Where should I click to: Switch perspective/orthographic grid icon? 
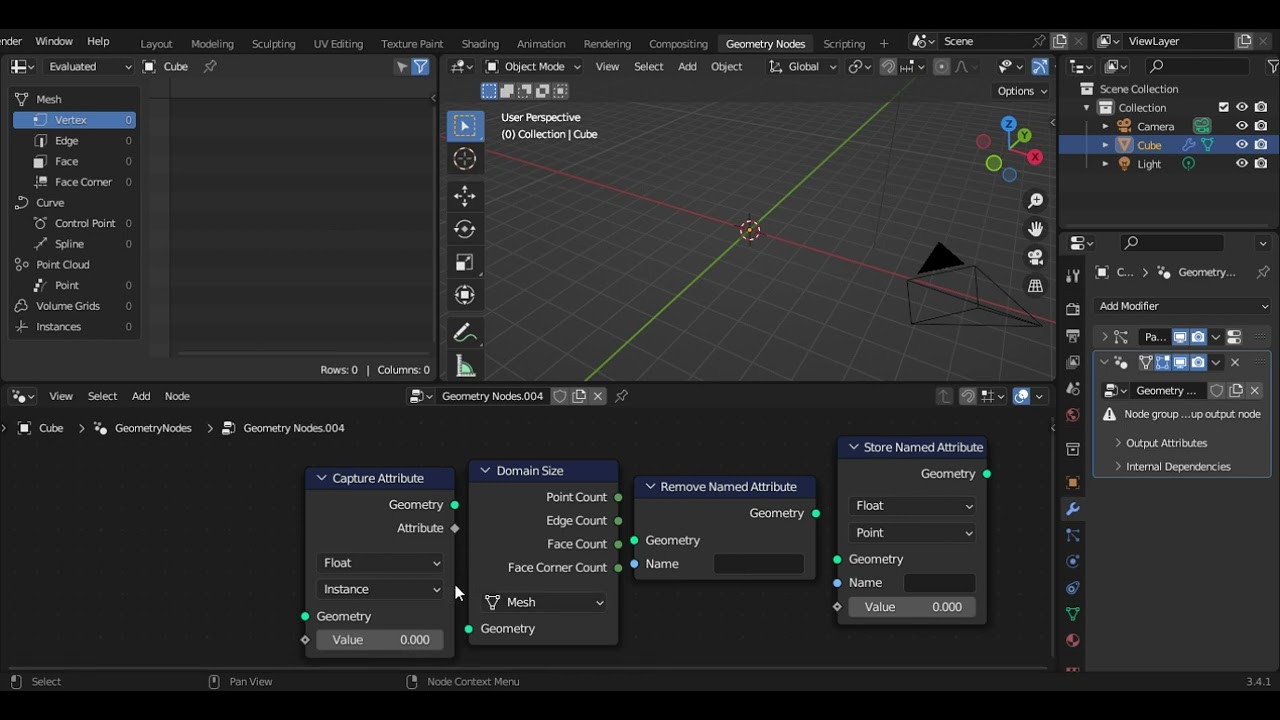tap(1036, 286)
